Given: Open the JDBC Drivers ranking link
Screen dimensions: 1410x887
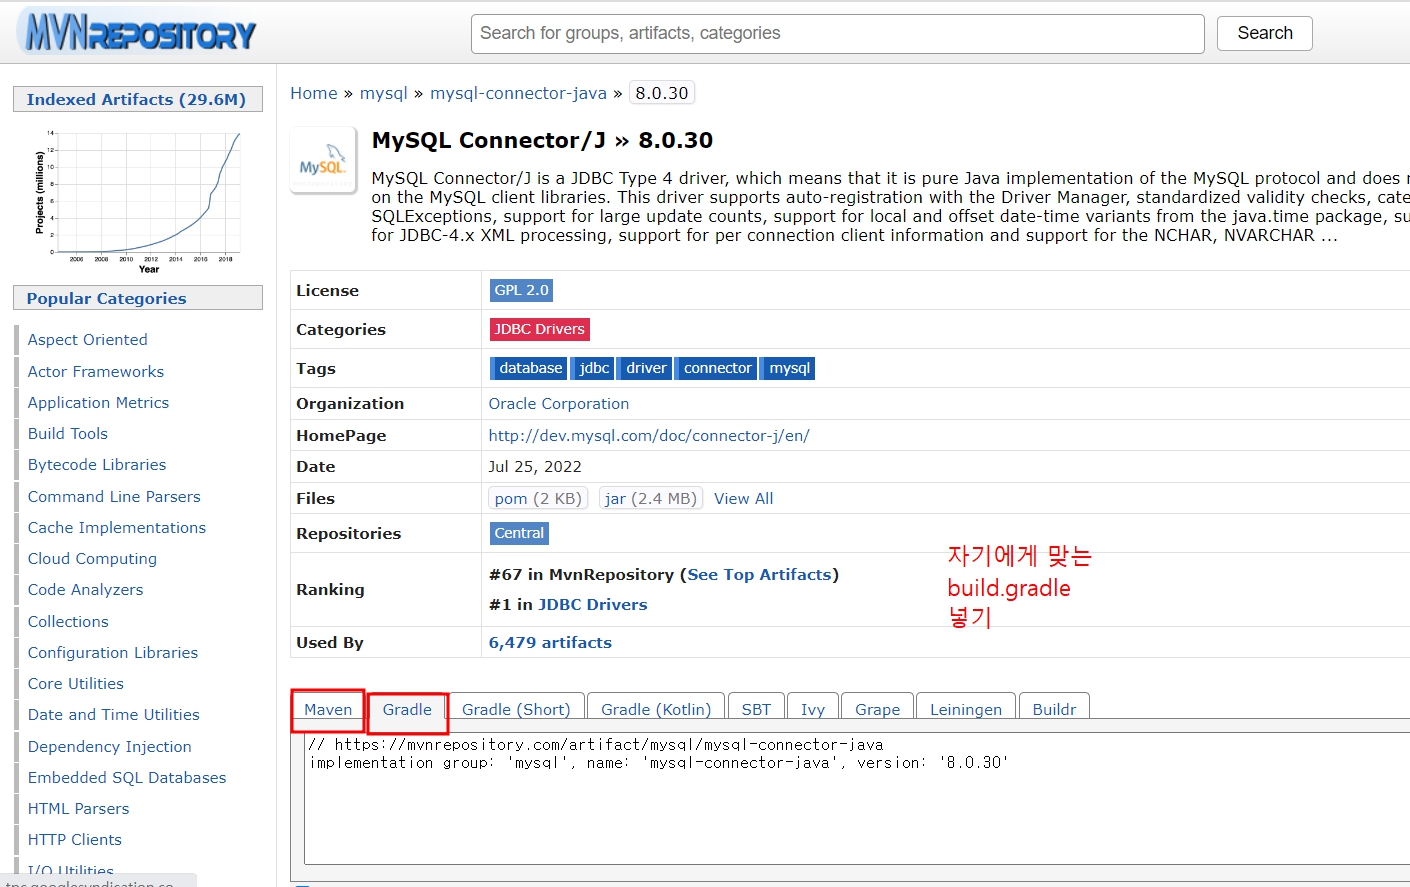Looking at the screenshot, I should coord(593,605).
